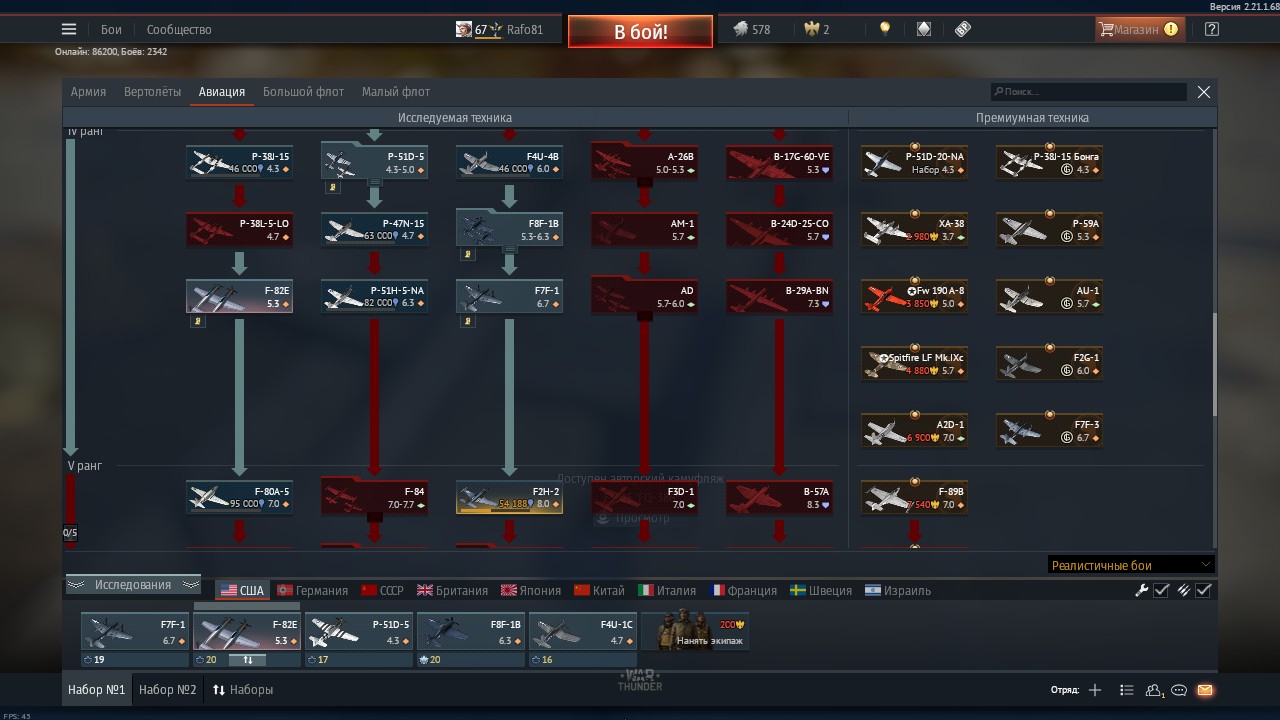Select F8F-1B in the crew slot bar
1280x720 pixels.
click(x=471, y=632)
